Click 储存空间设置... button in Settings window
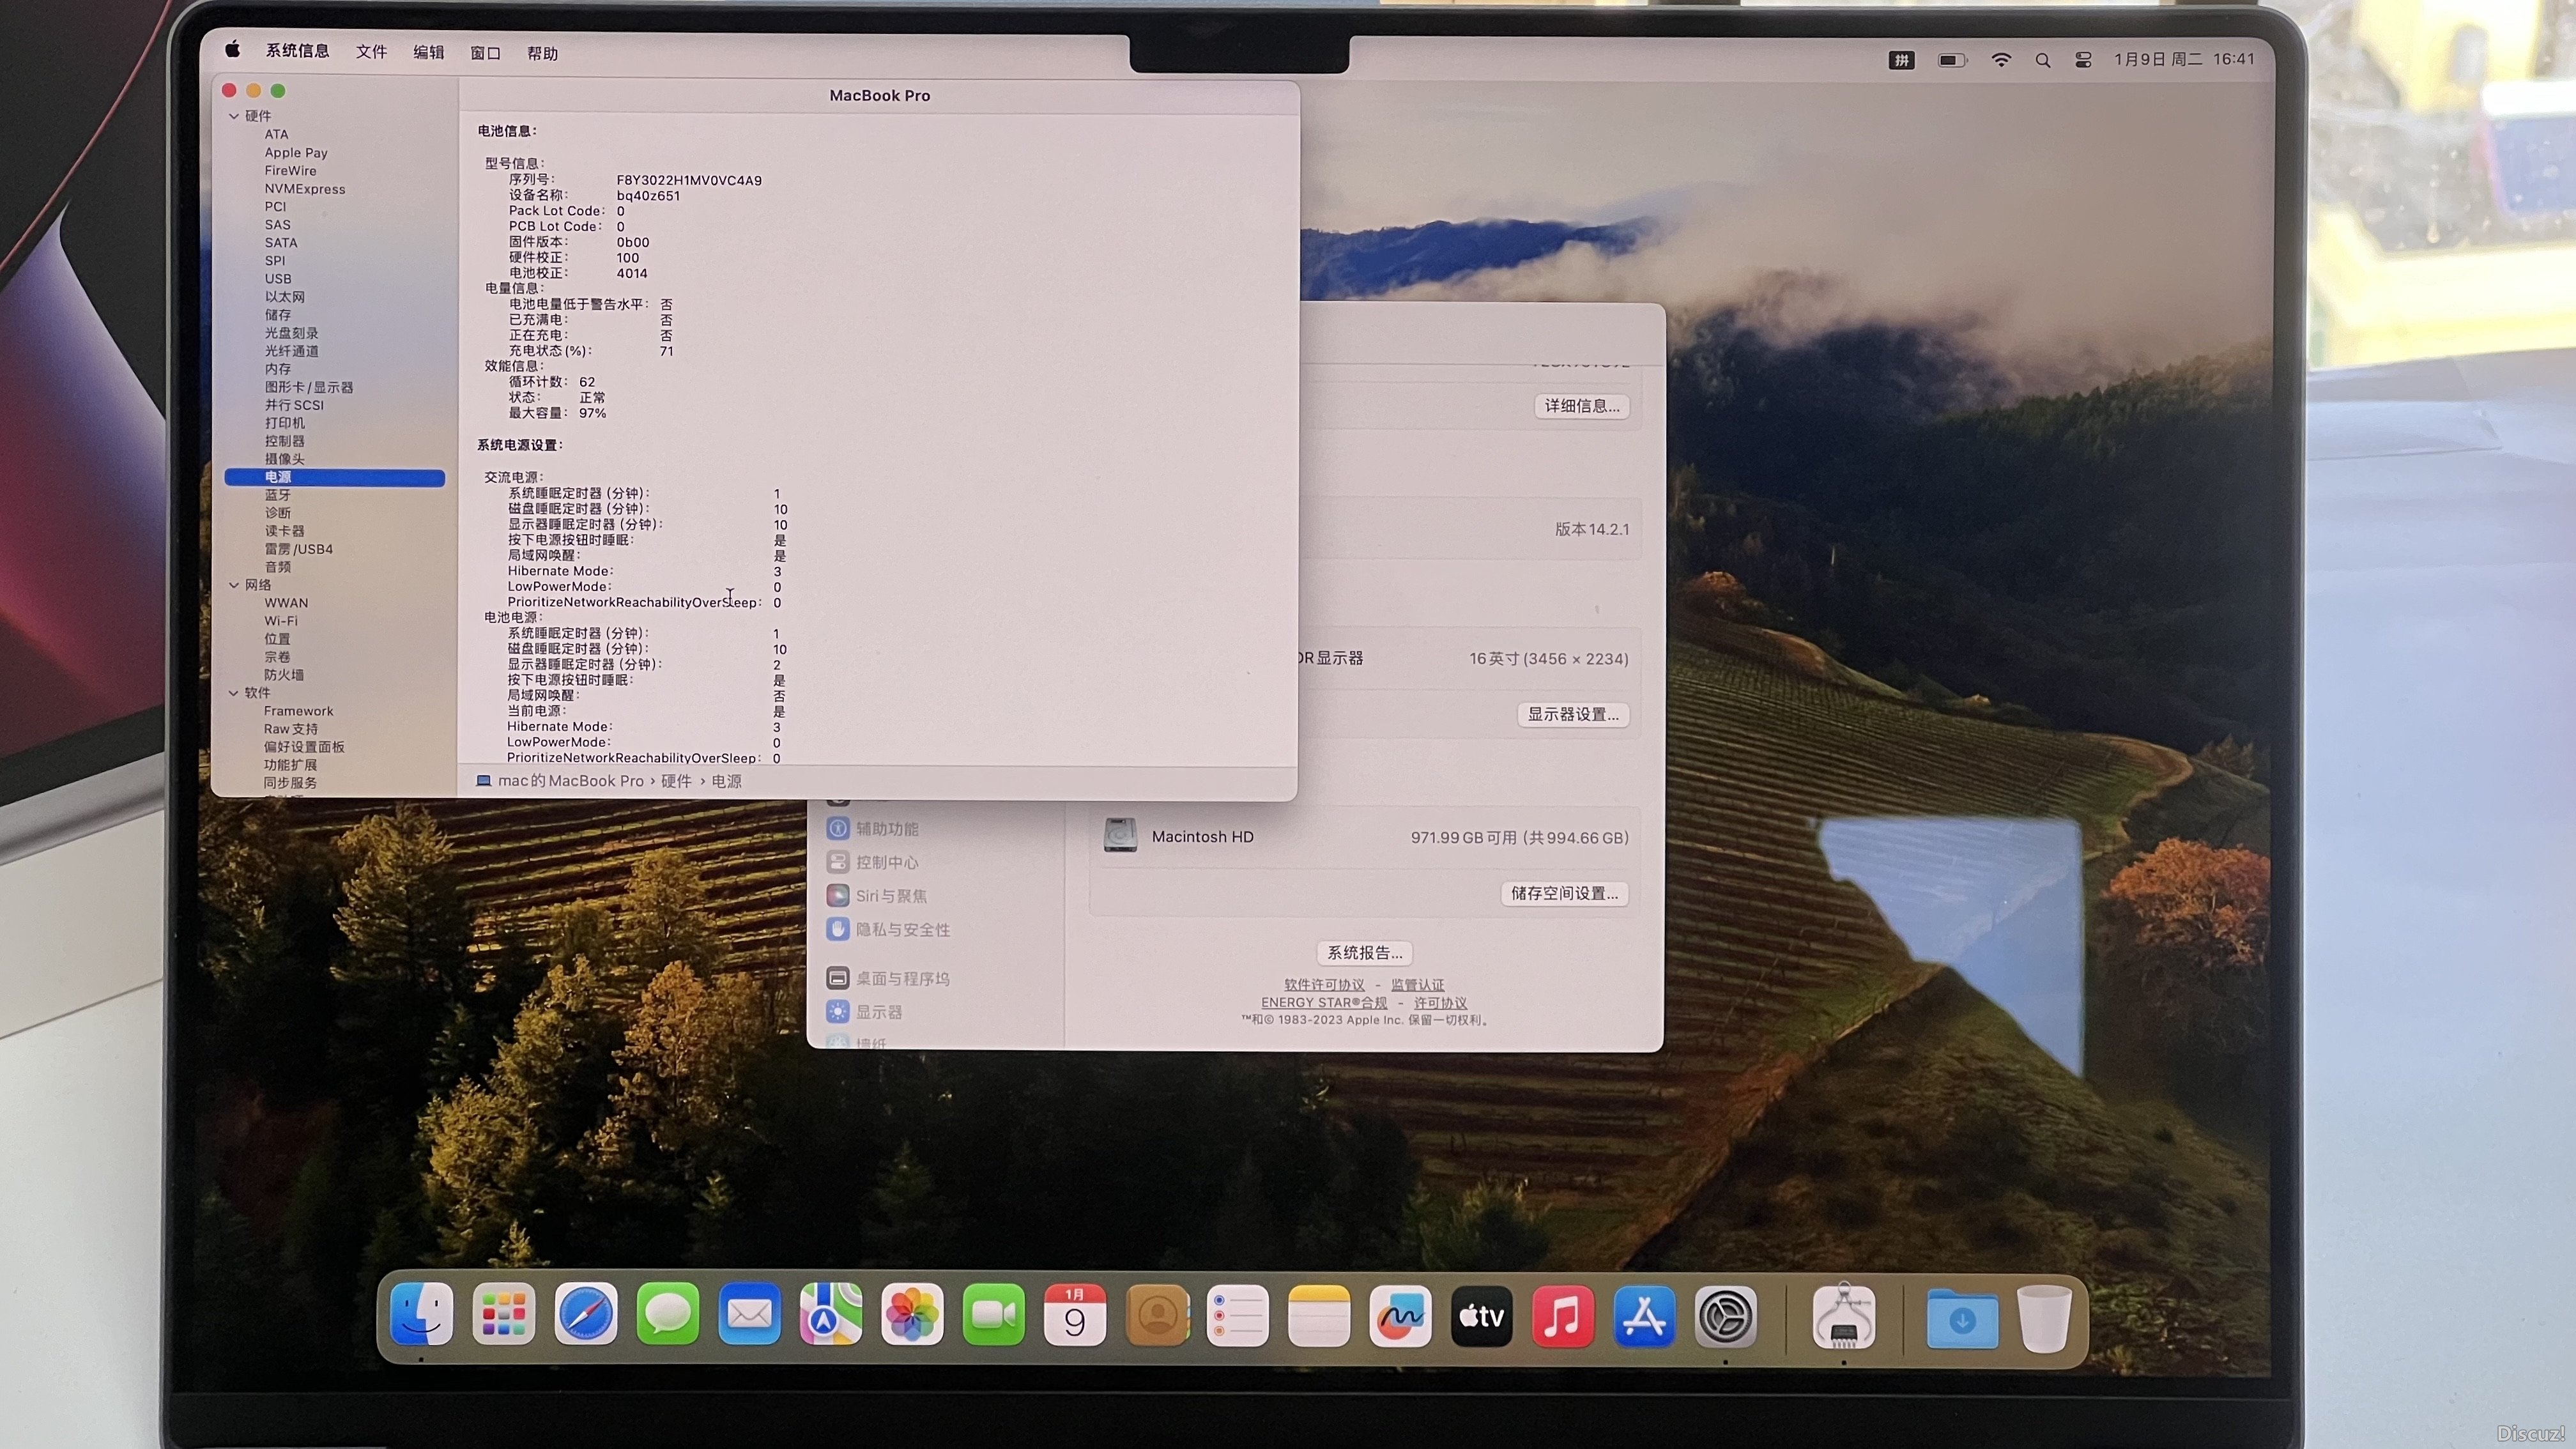 (1564, 894)
